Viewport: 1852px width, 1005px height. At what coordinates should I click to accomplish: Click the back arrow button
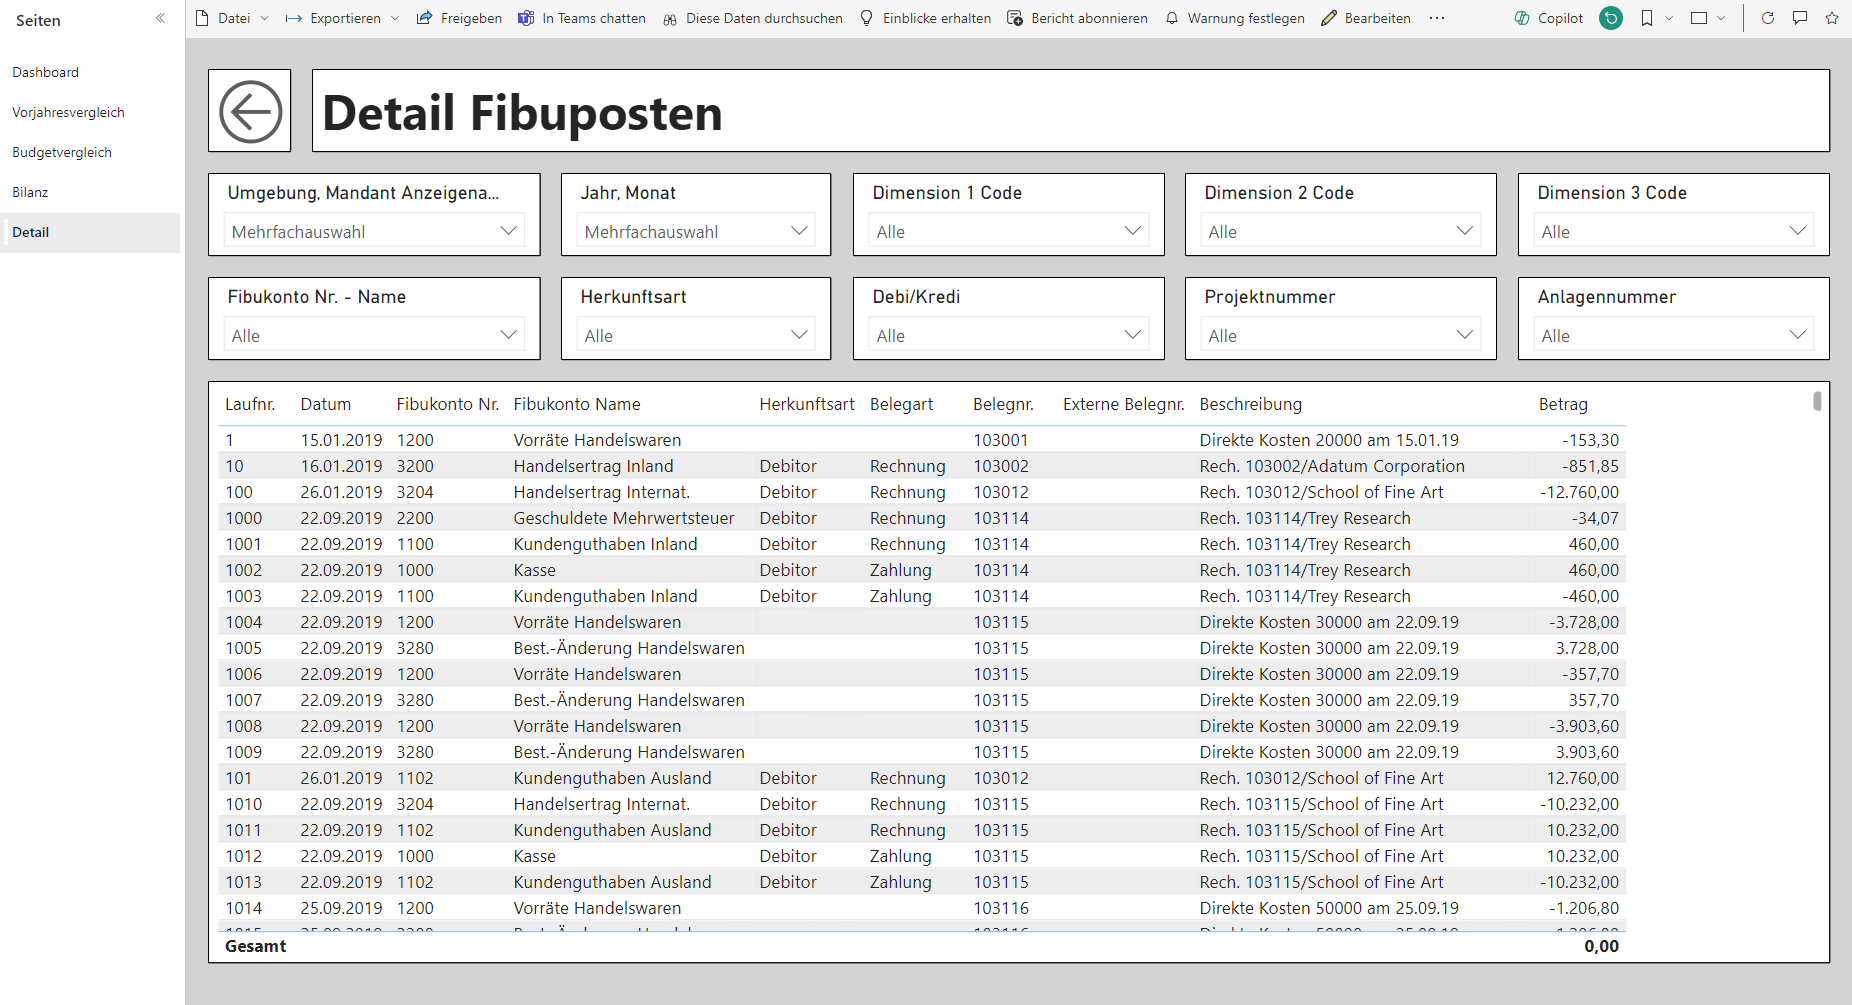(x=249, y=110)
